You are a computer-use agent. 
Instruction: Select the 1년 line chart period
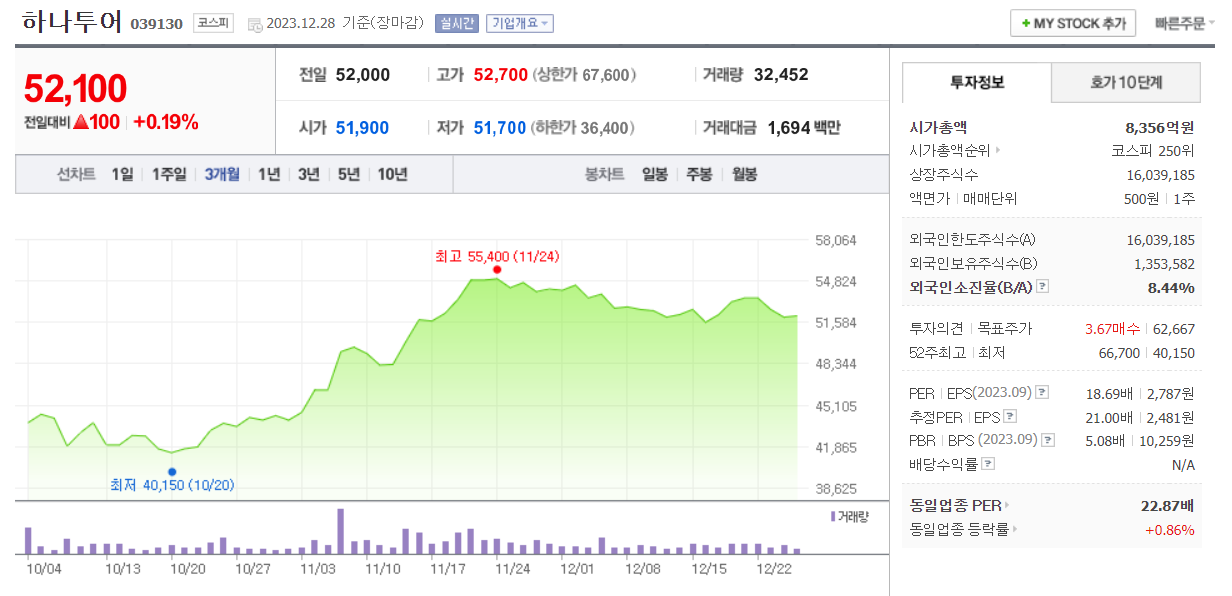tap(269, 174)
